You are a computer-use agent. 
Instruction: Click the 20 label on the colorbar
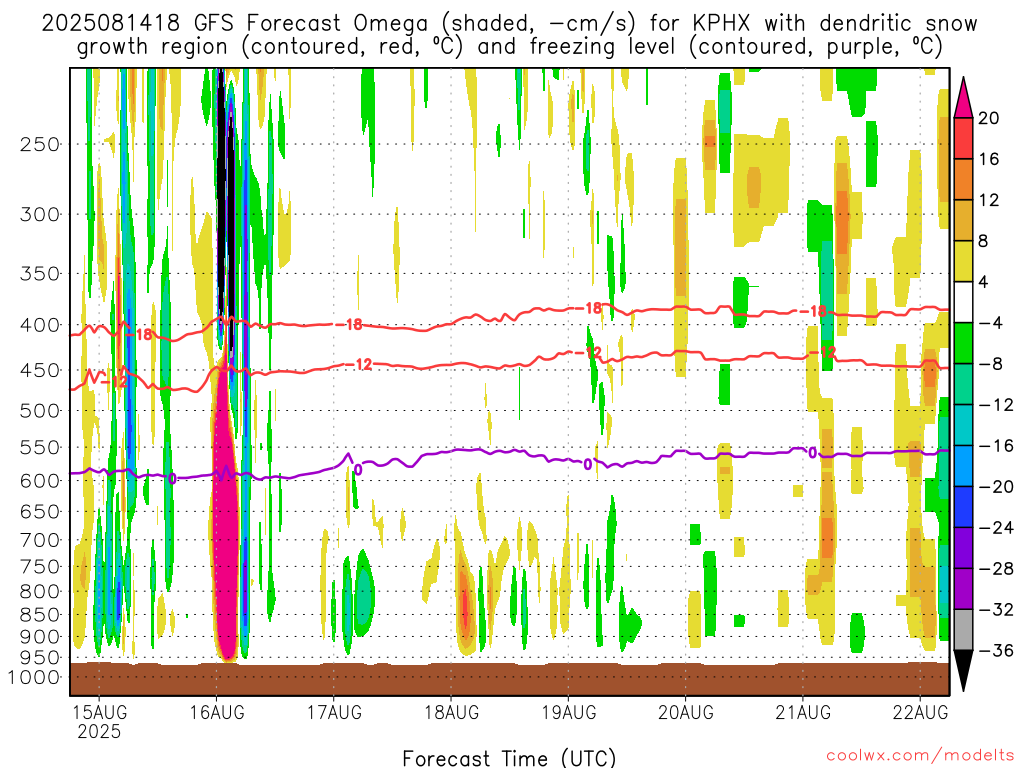tap(989, 118)
